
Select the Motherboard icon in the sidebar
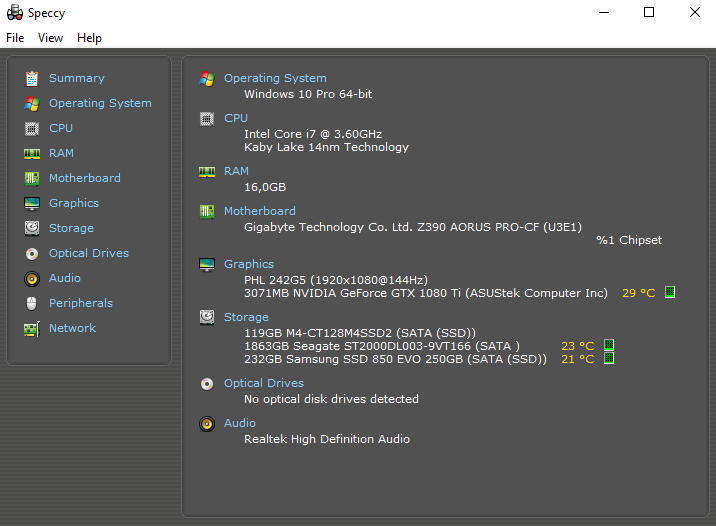[x=31, y=178]
